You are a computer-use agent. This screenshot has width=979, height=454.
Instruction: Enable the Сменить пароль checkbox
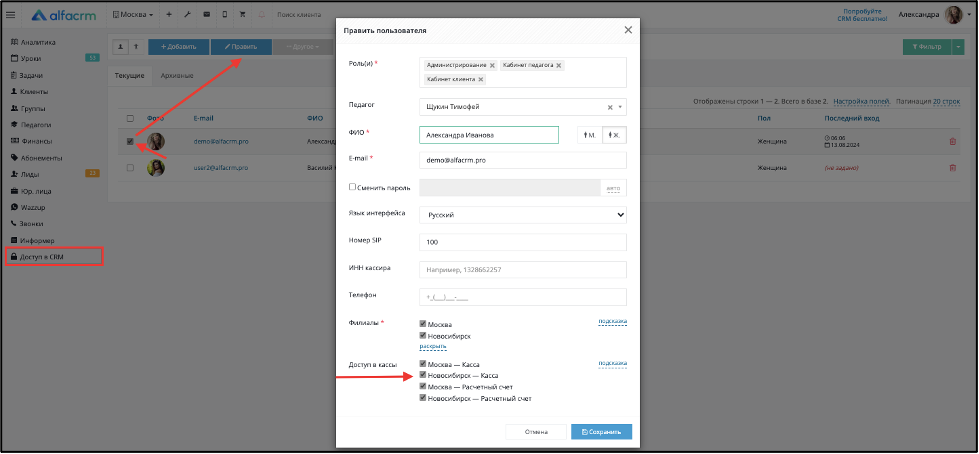tap(352, 187)
